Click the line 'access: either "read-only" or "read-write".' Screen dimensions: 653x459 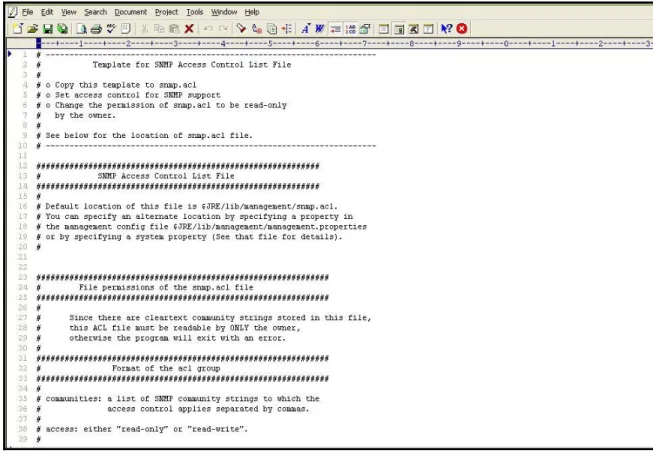coord(147,429)
